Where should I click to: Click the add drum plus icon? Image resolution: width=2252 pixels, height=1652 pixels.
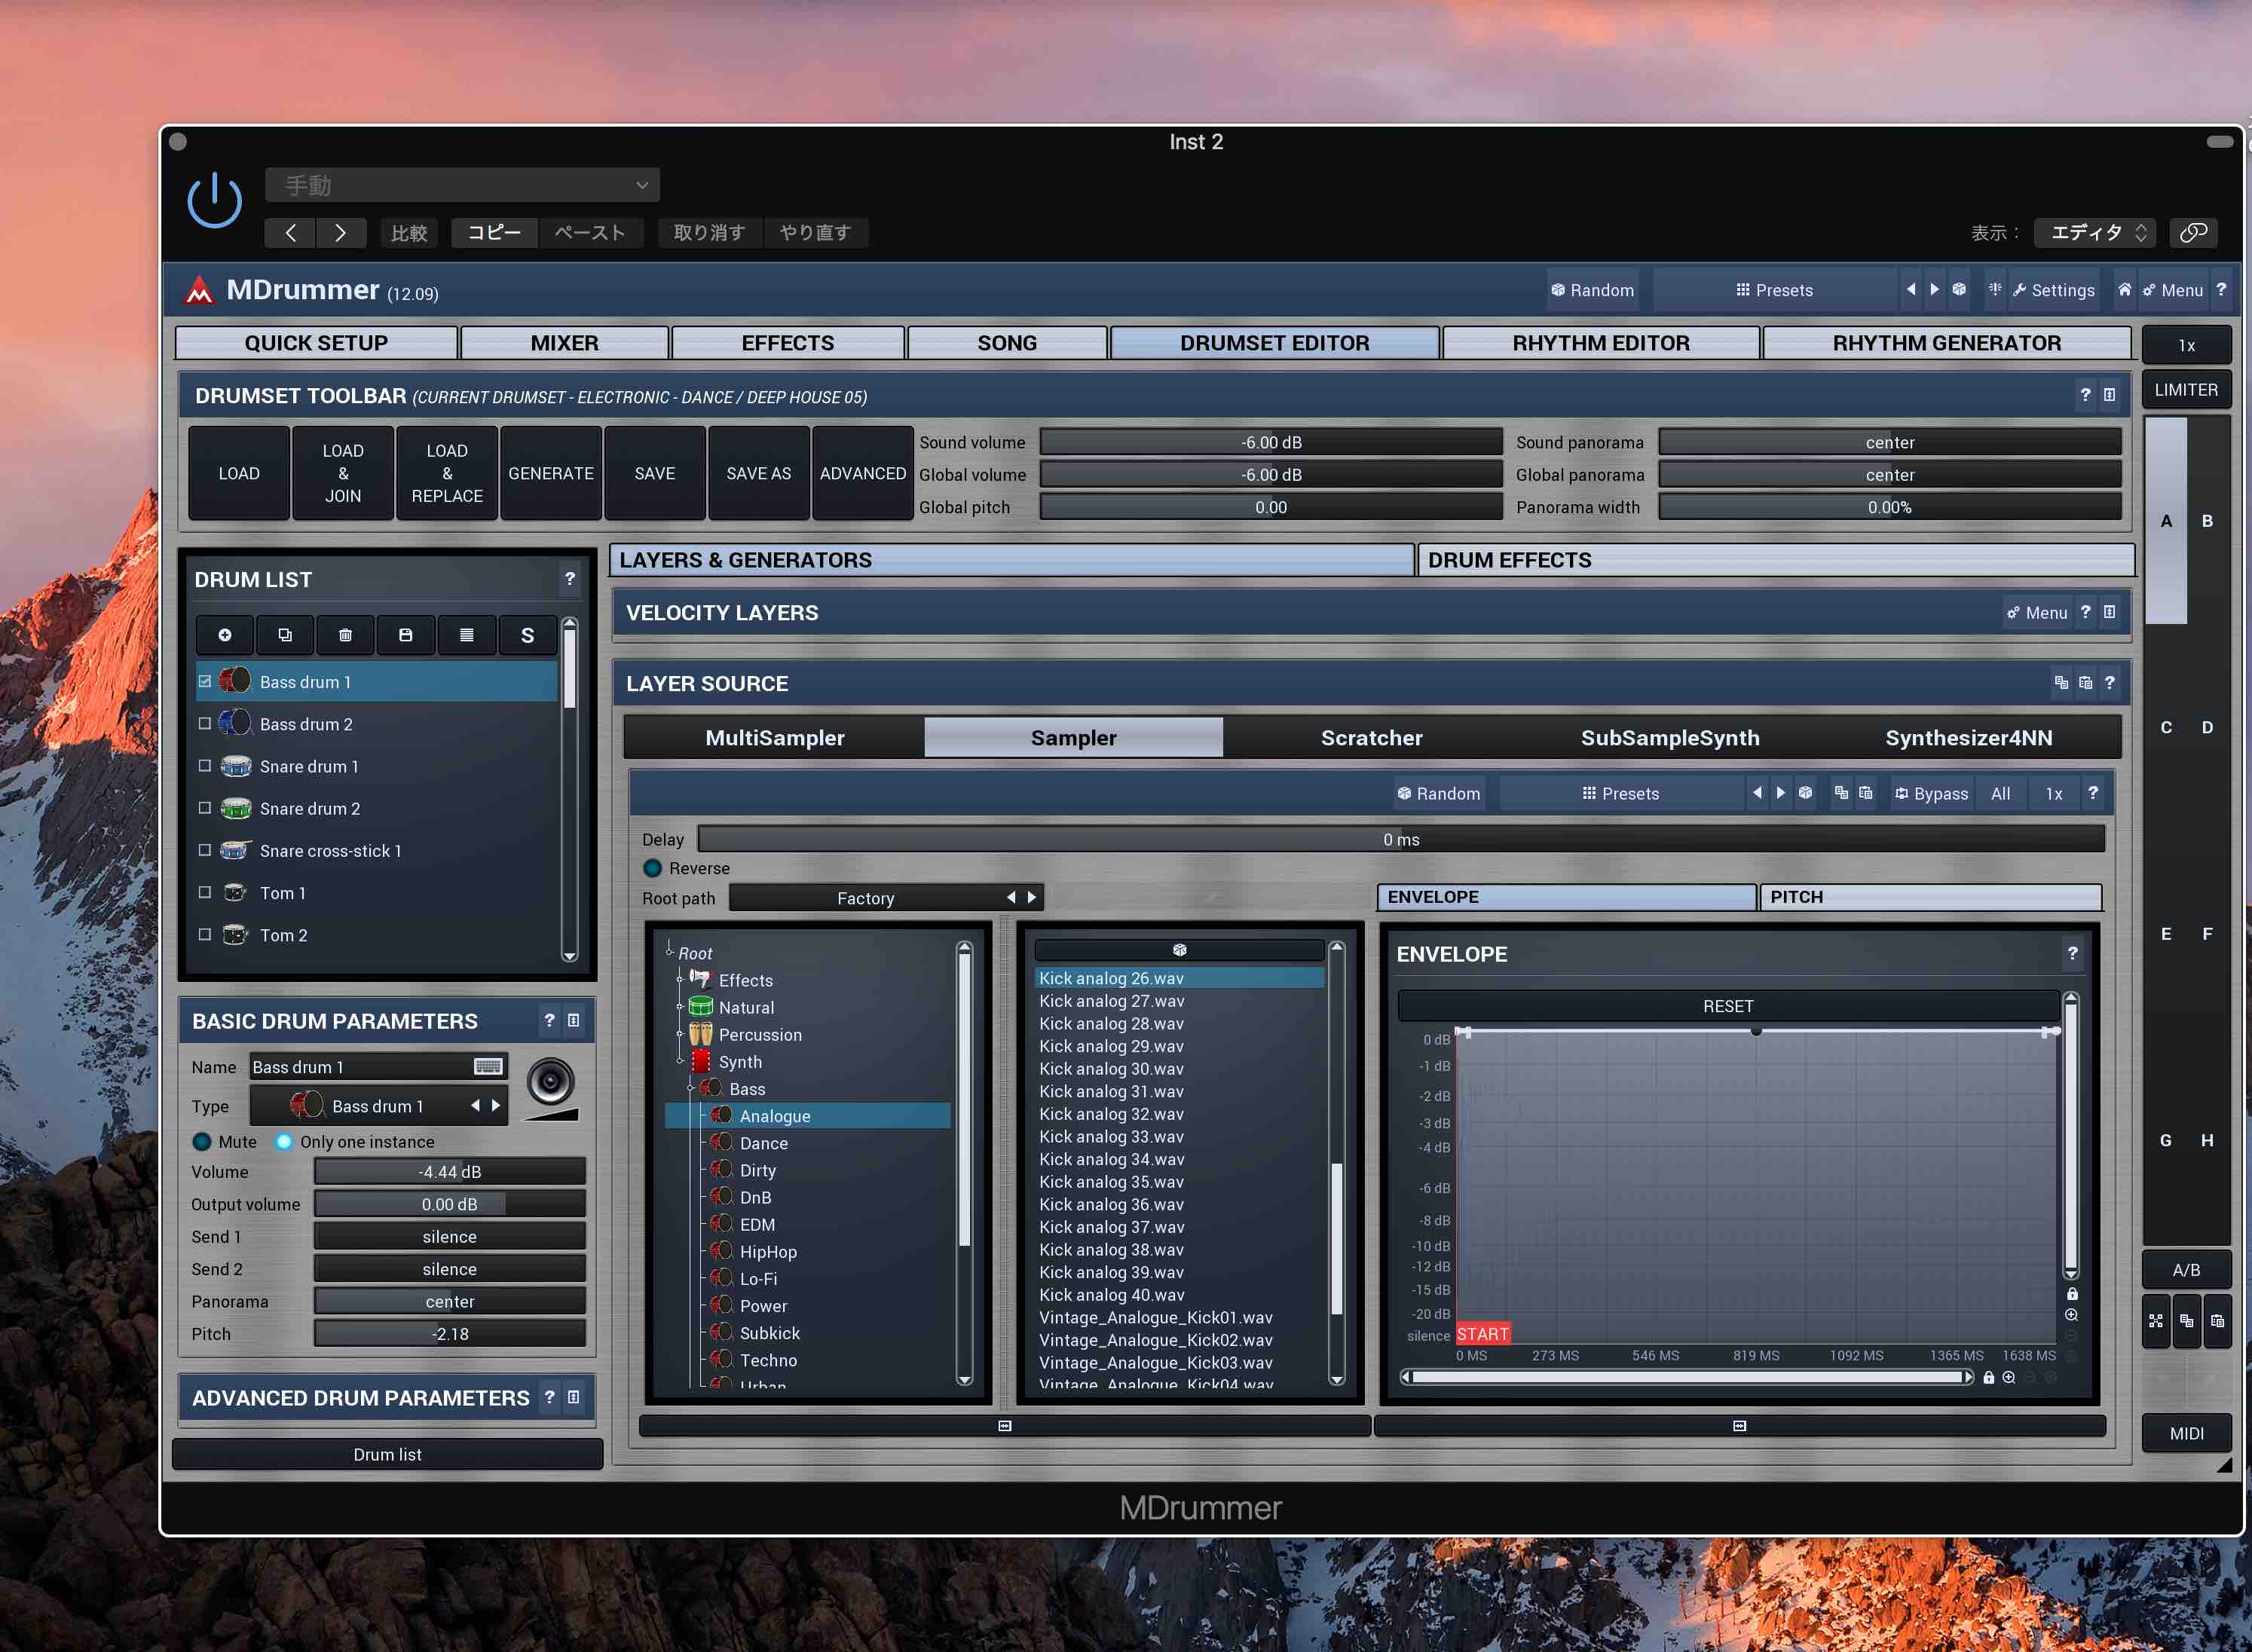225,635
